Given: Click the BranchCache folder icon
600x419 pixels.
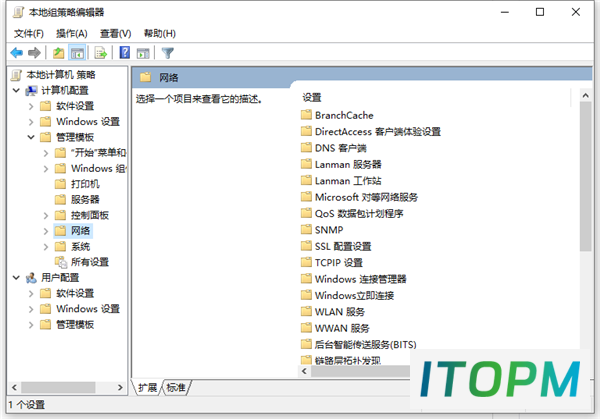Looking at the screenshot, I should (306, 115).
